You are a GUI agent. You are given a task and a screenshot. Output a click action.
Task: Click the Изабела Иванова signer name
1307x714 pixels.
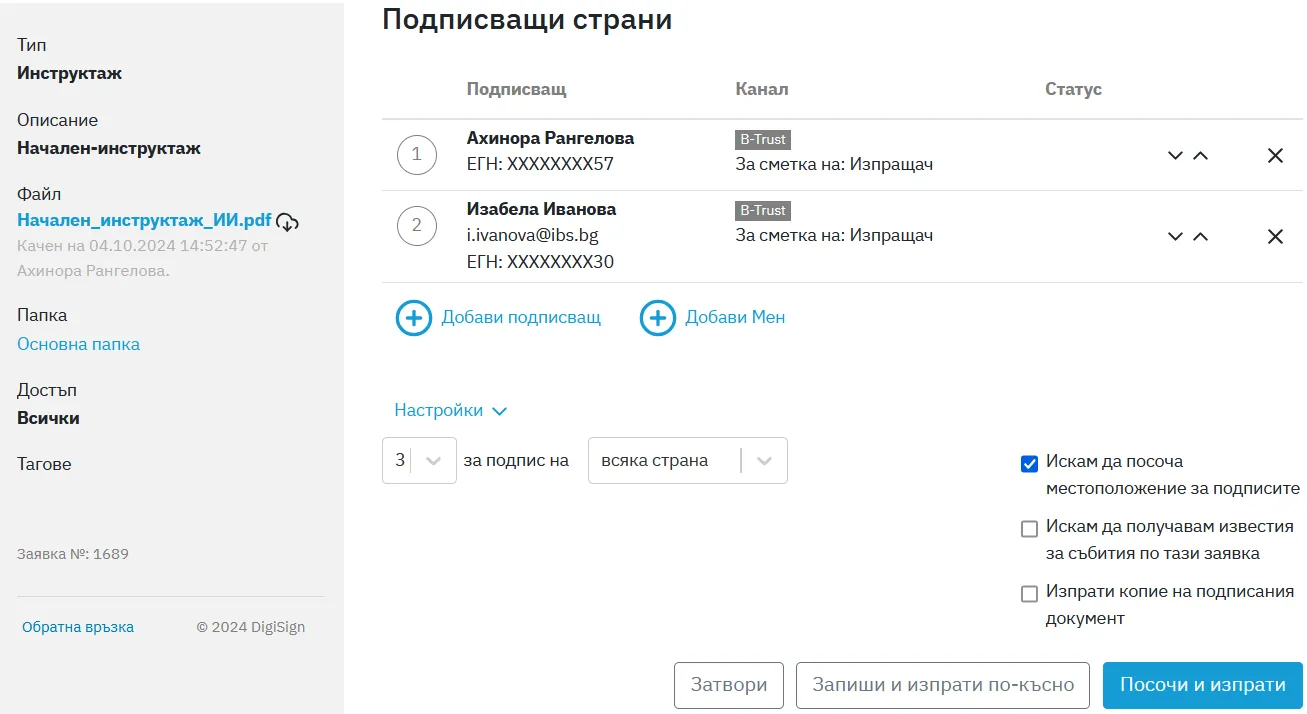541,209
